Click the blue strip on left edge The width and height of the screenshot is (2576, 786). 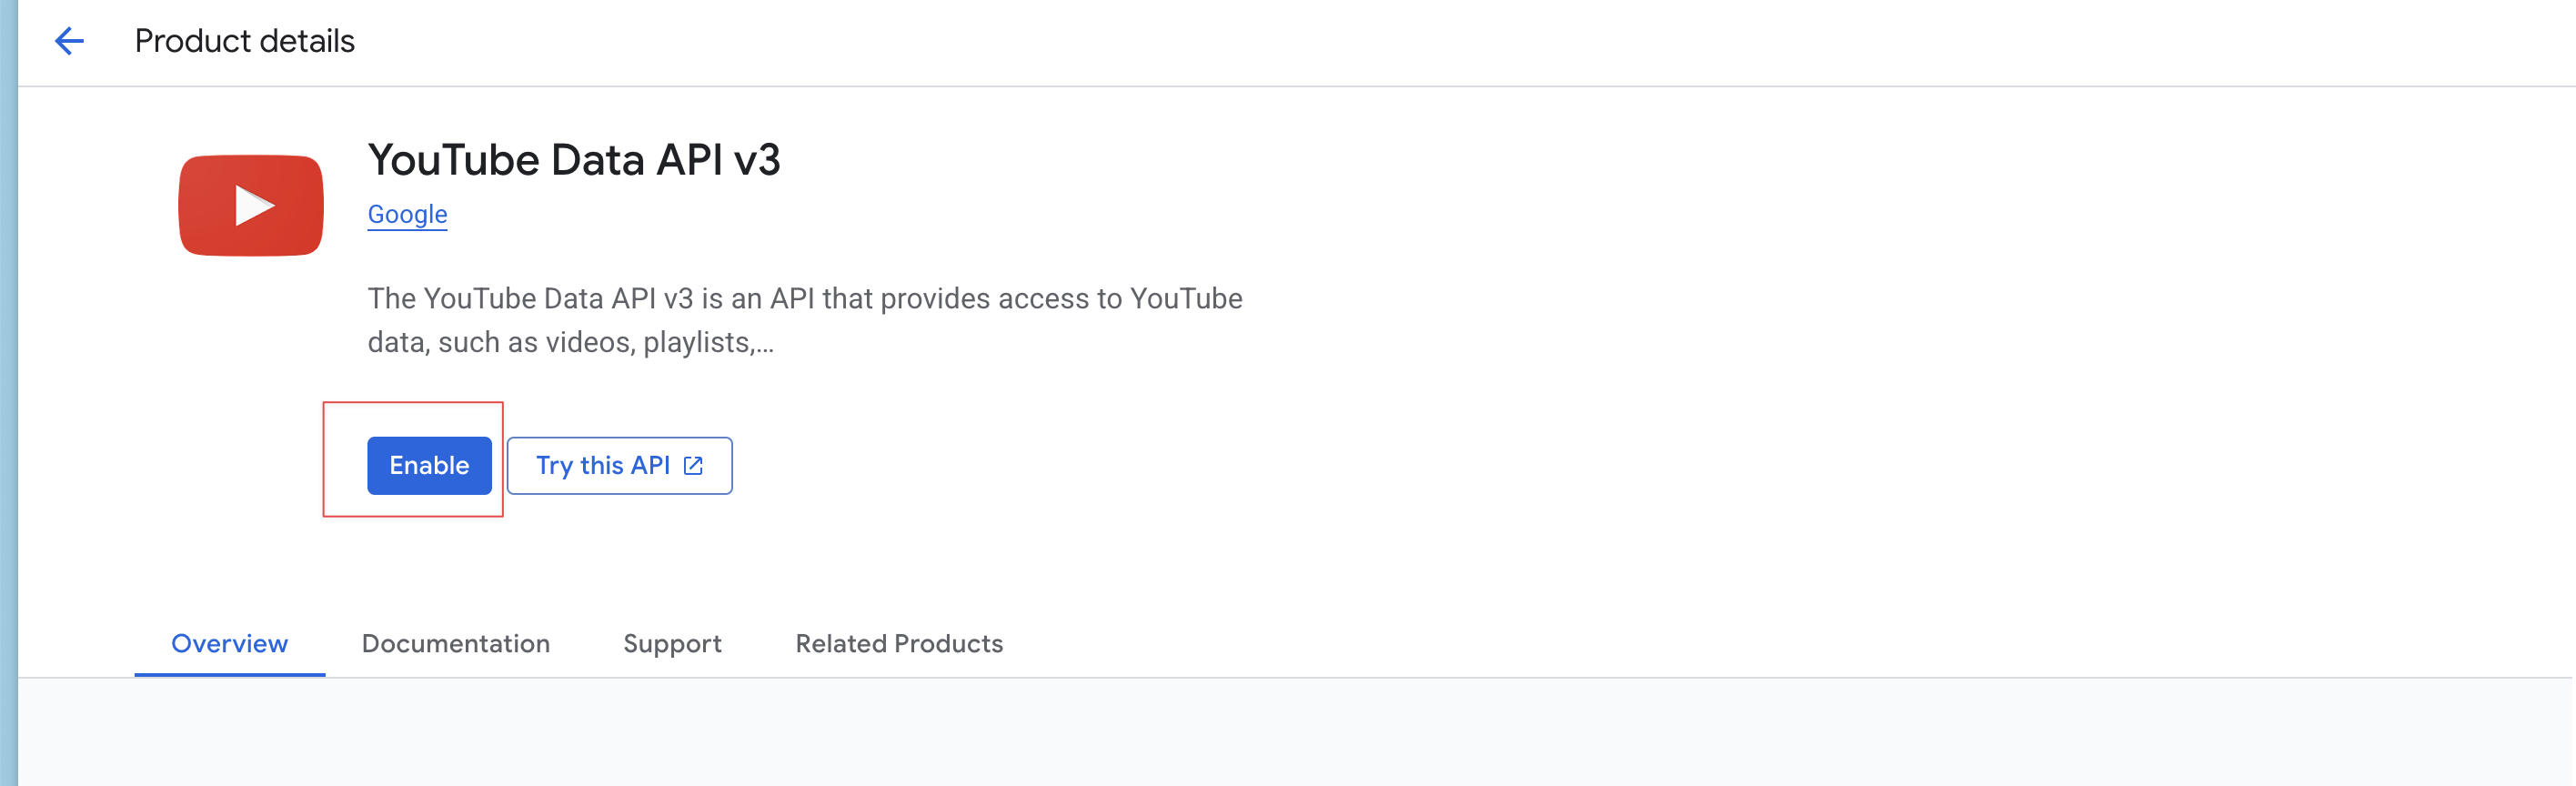point(8,393)
